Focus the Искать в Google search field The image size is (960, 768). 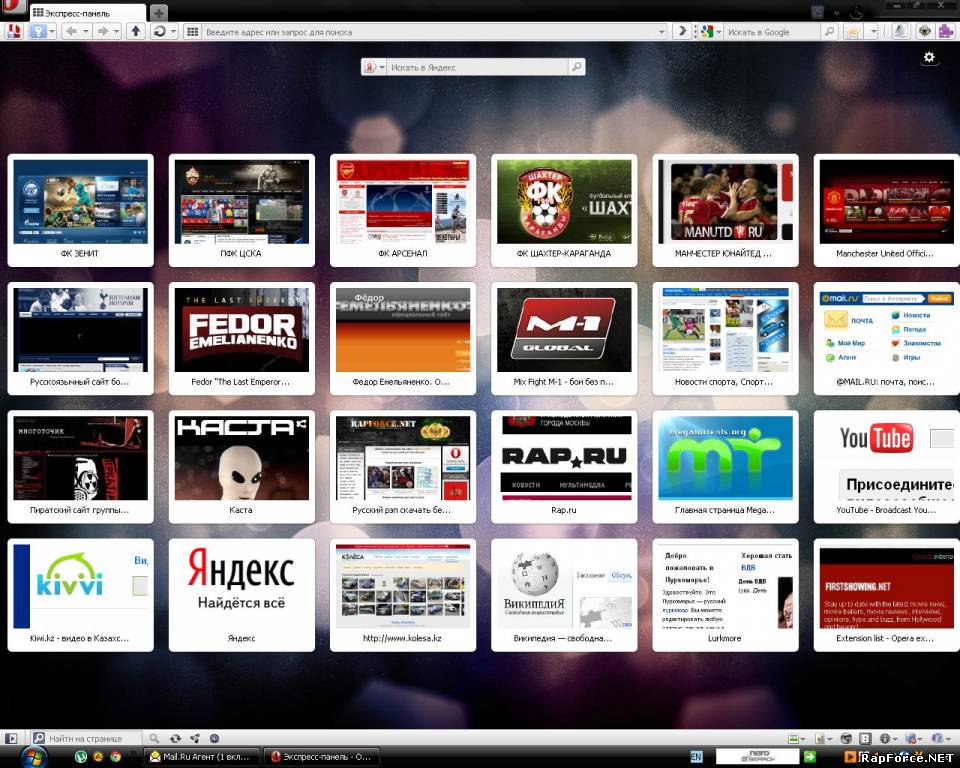[773, 32]
